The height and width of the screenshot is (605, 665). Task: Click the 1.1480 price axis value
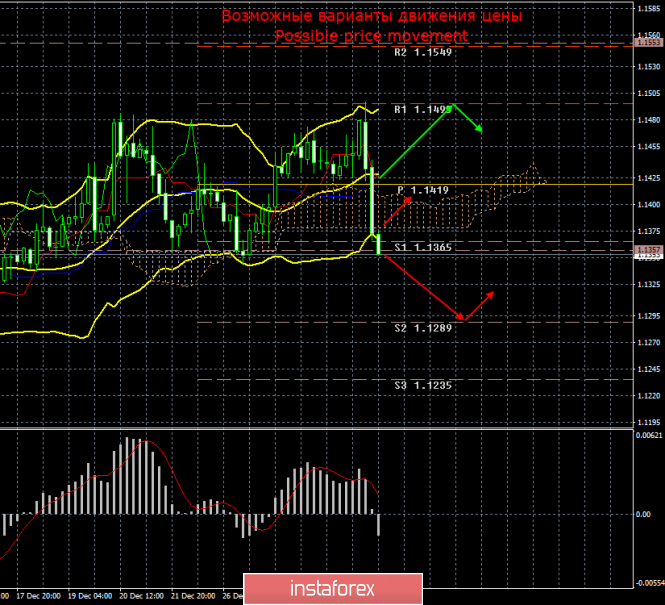649,120
